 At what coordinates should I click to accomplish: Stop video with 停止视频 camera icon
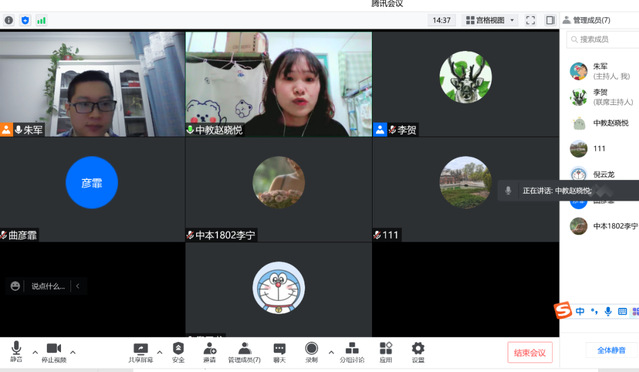pos(54,352)
